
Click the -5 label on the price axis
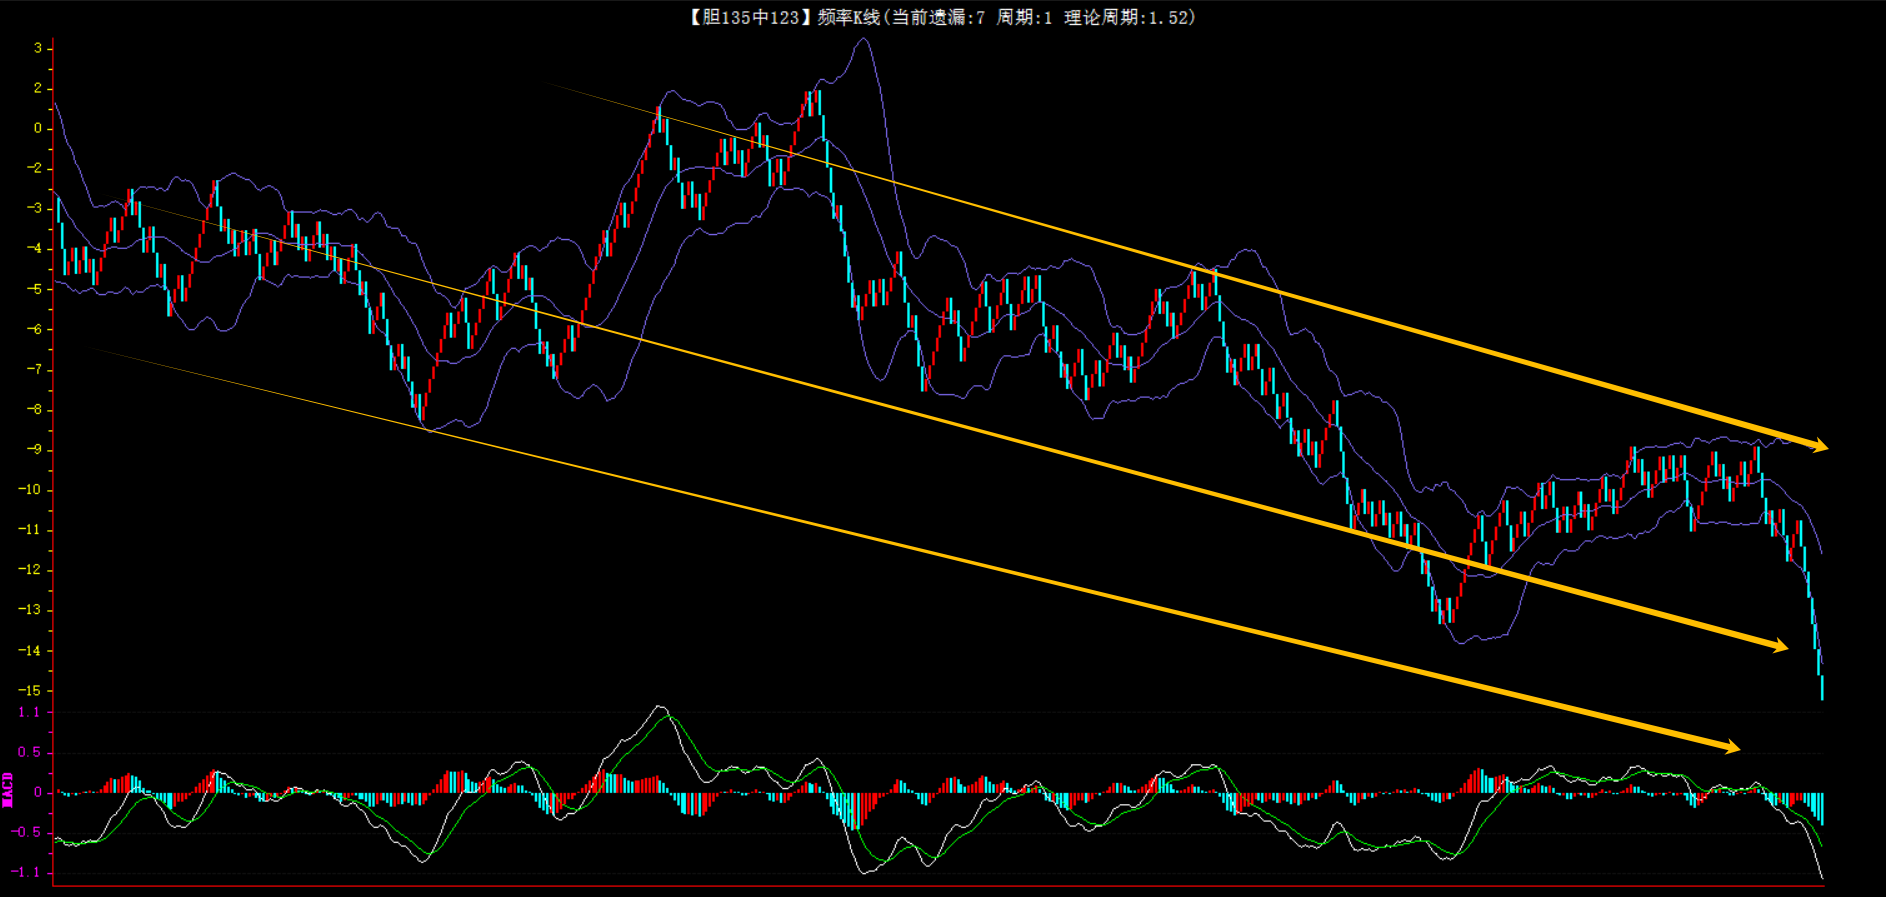pyautogui.click(x=34, y=289)
